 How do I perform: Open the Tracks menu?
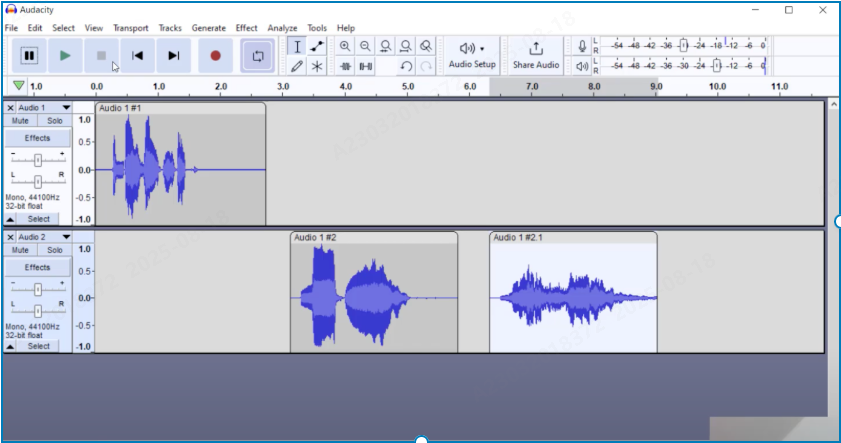170,28
